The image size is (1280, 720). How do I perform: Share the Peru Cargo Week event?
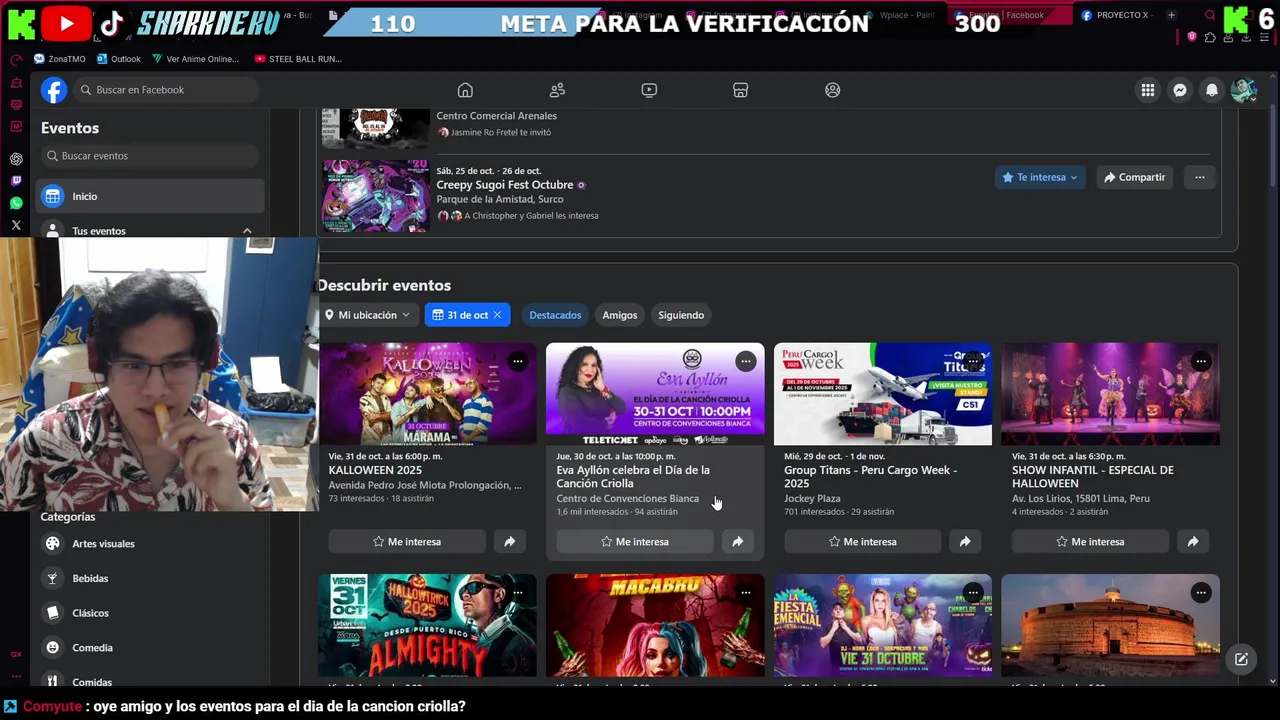click(x=965, y=541)
